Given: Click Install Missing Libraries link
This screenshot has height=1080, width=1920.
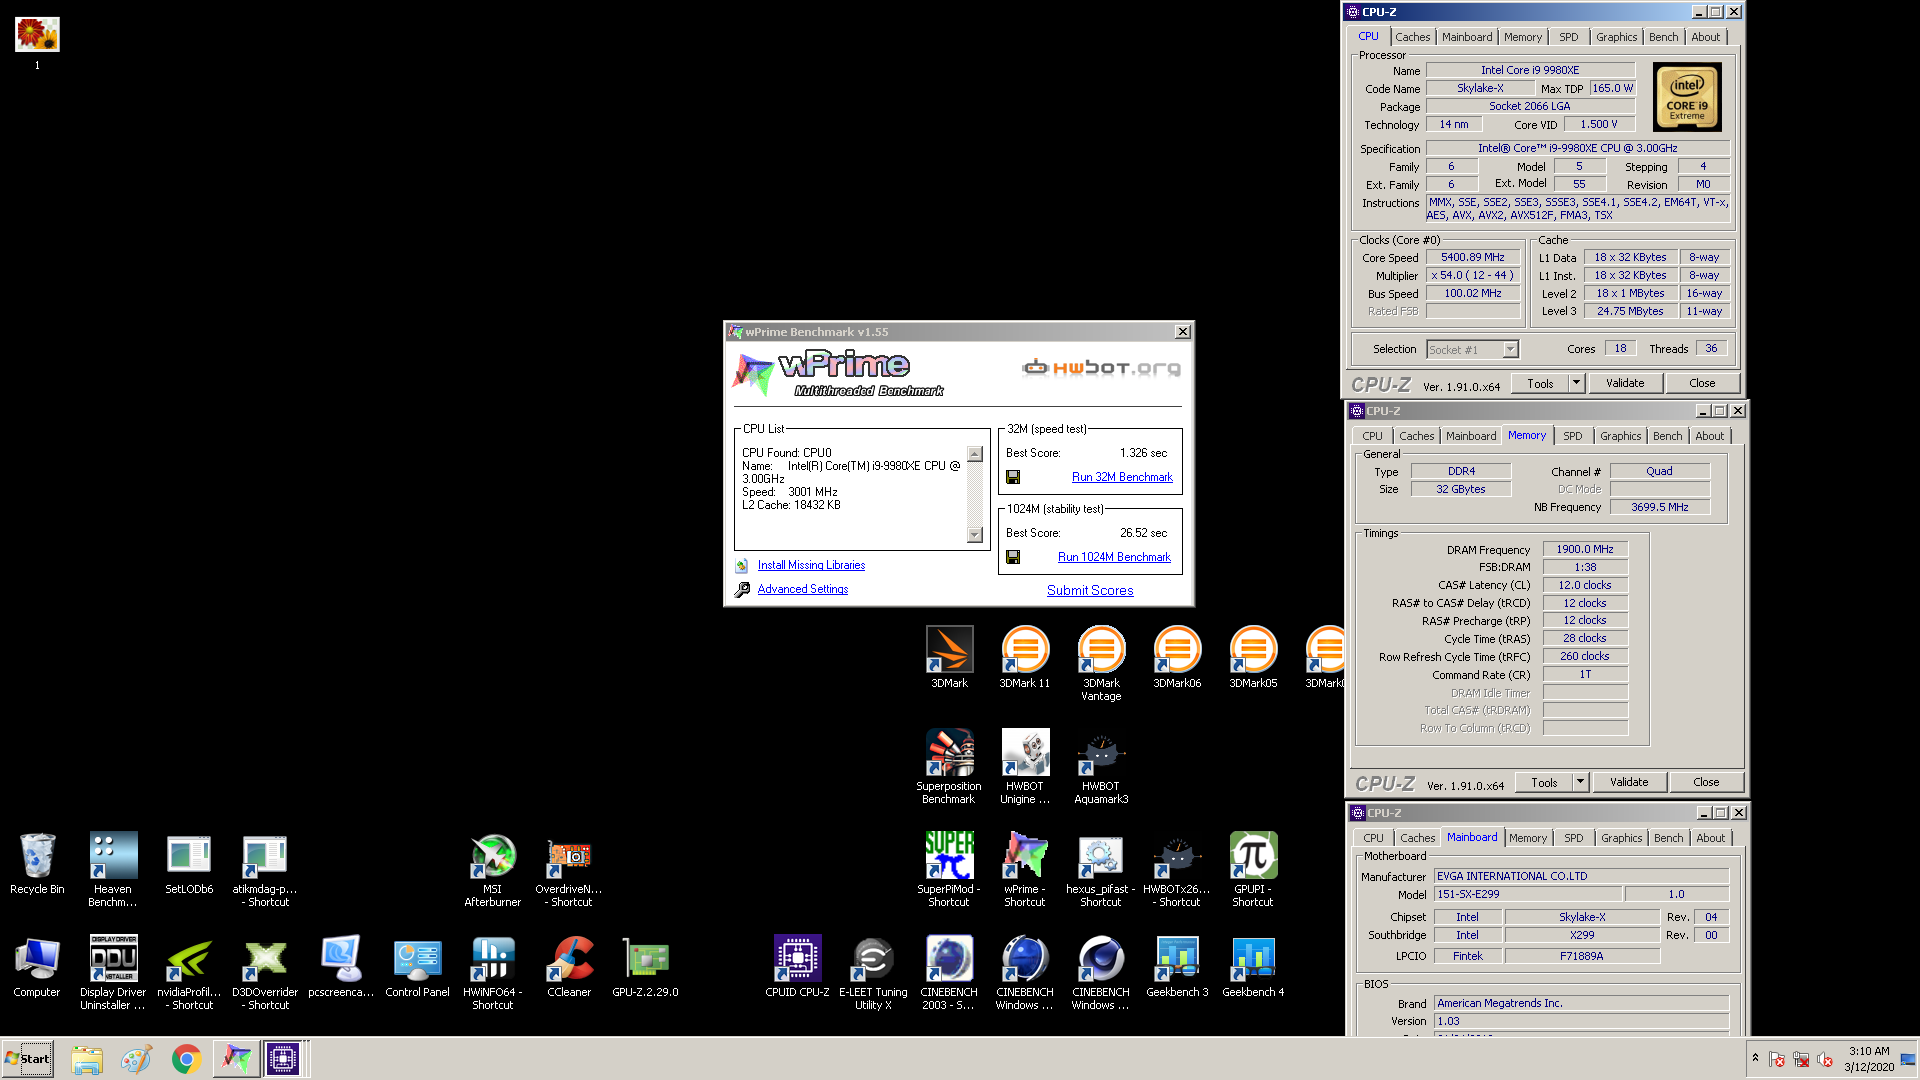Looking at the screenshot, I should 811,565.
